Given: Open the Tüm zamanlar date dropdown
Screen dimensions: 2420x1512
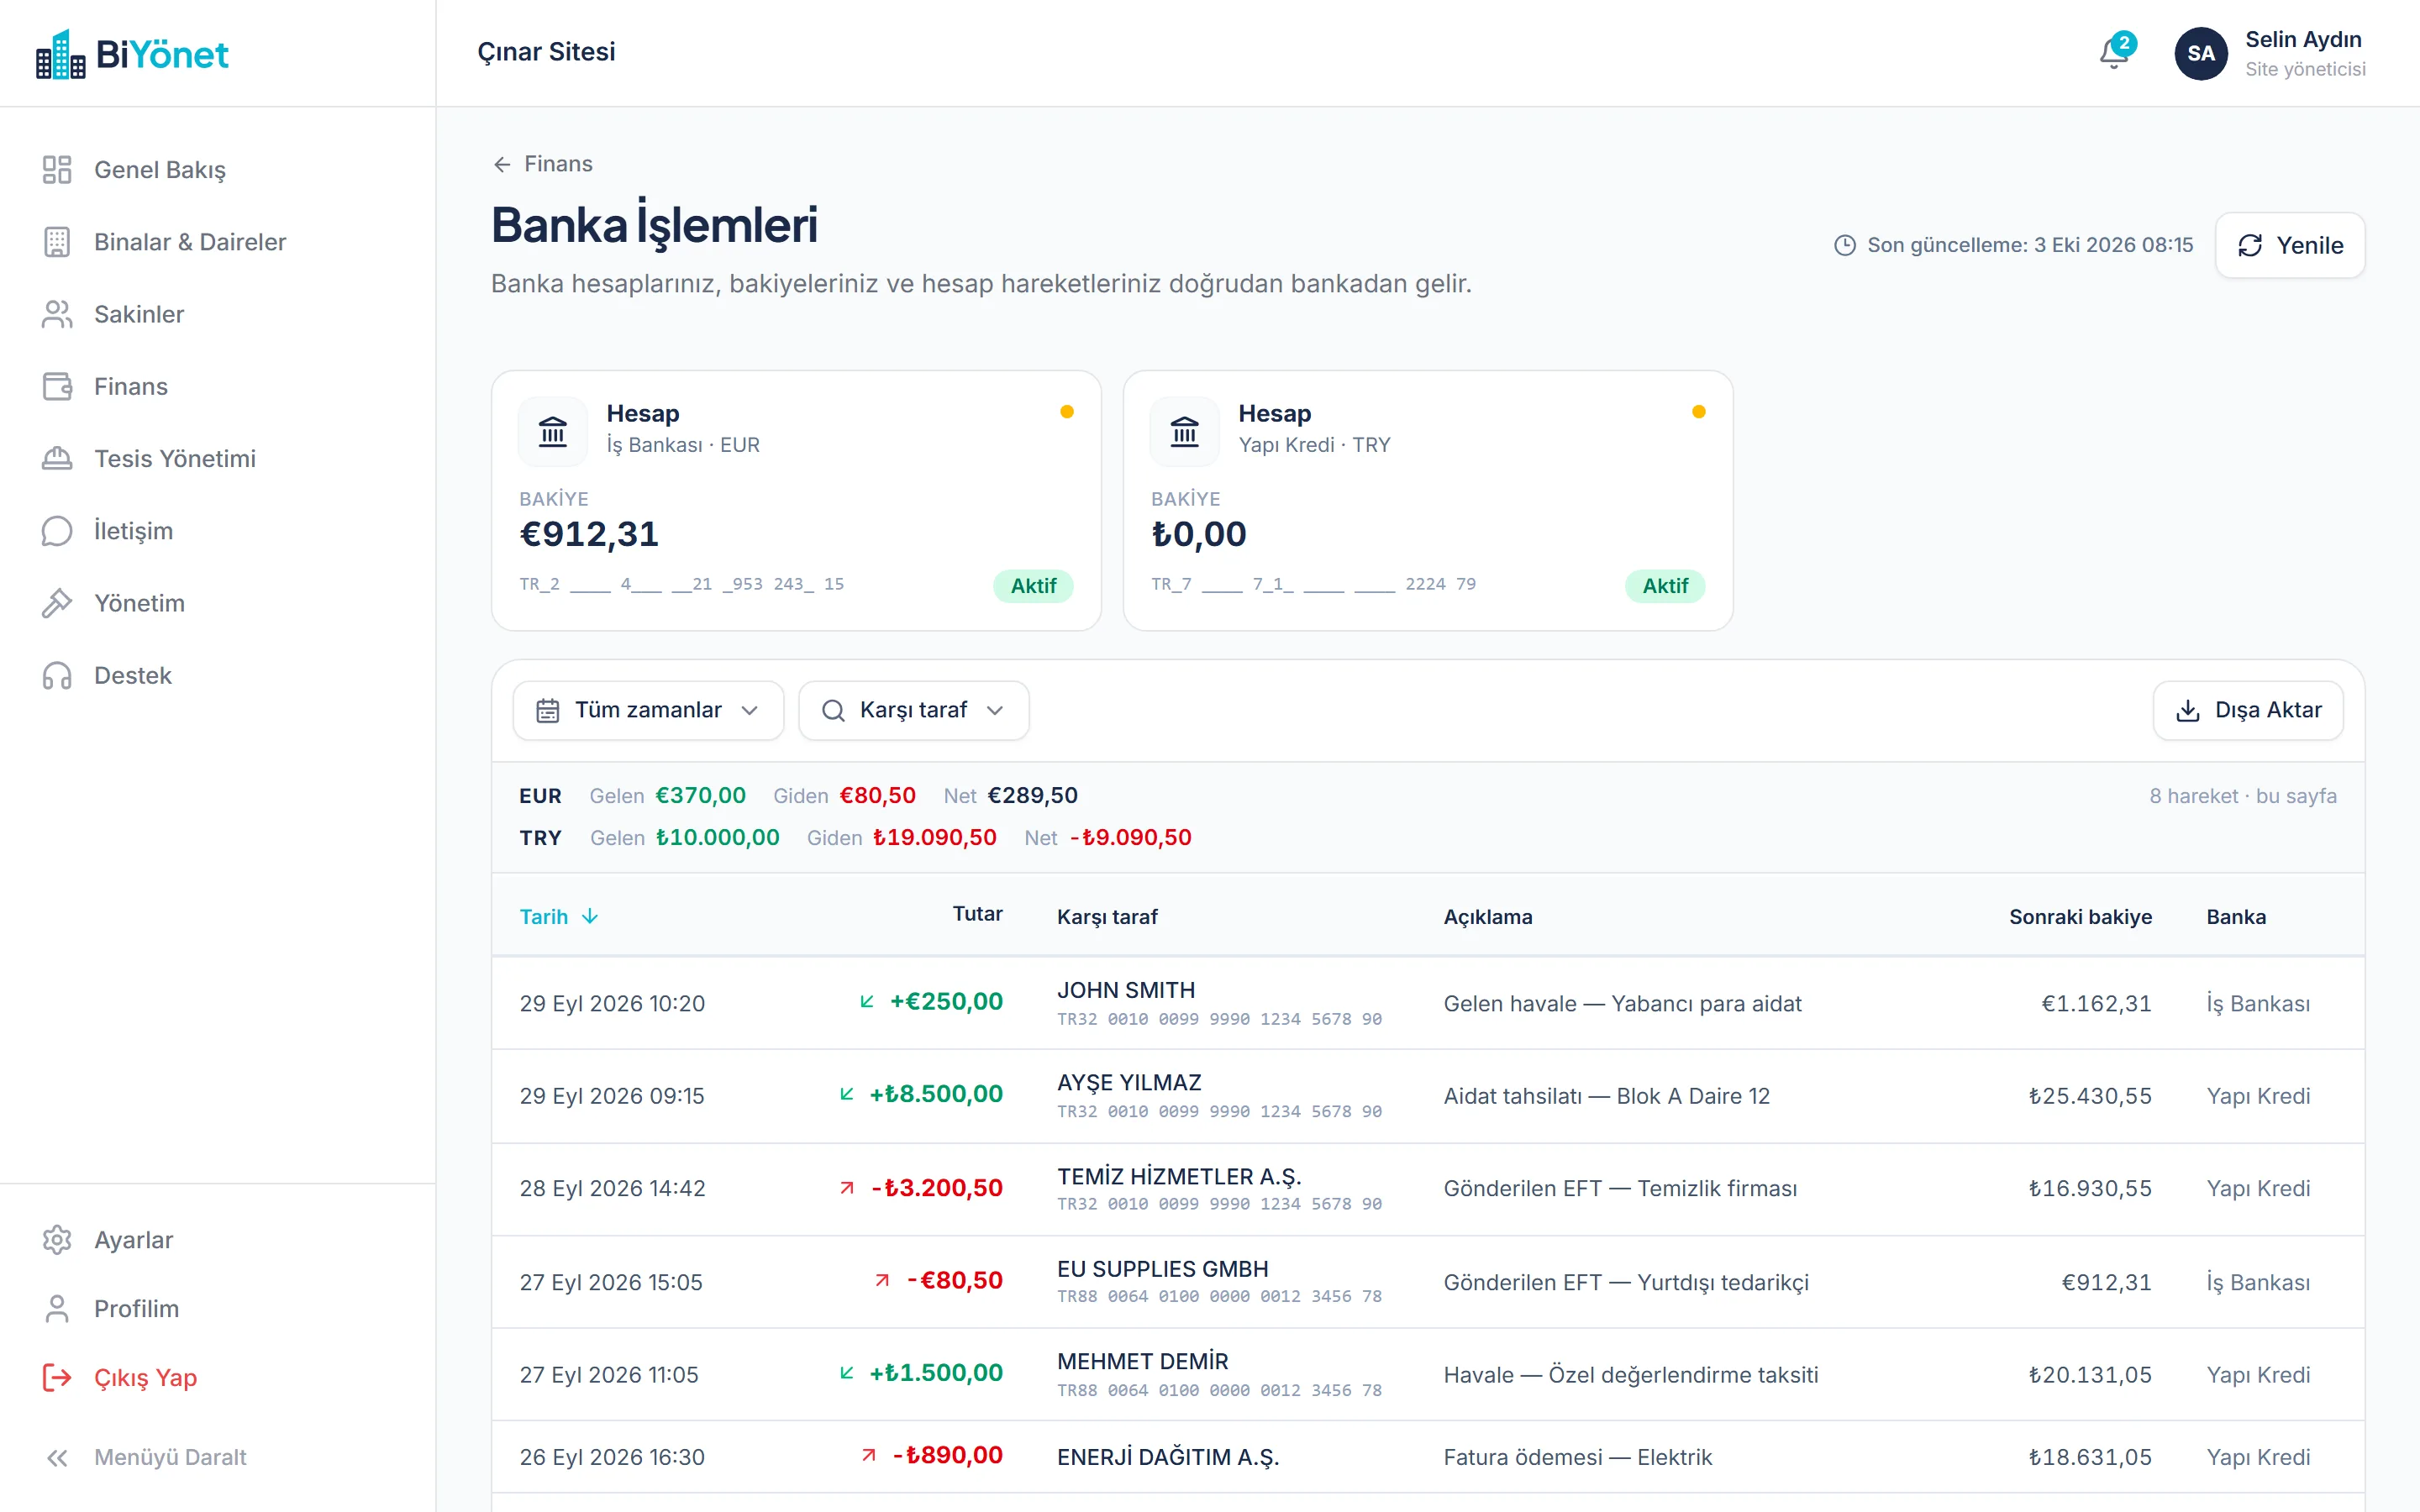Looking at the screenshot, I should tap(648, 710).
